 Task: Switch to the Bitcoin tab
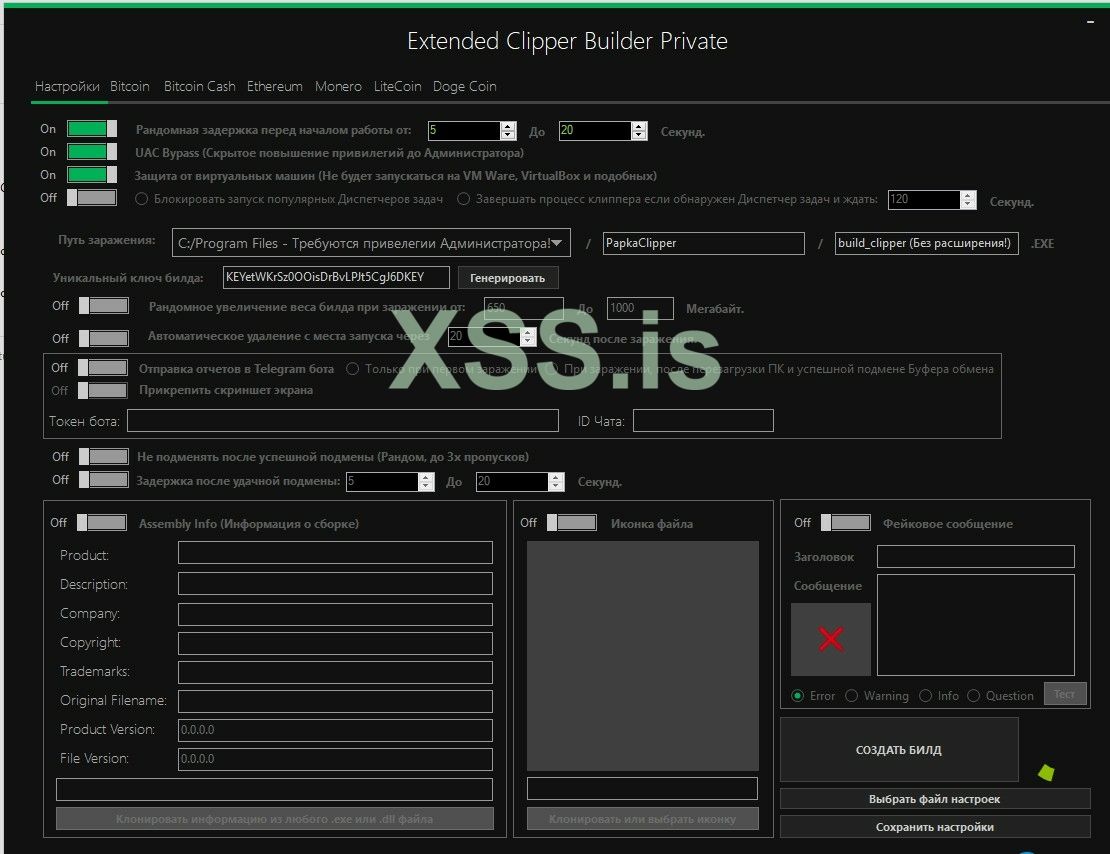coord(130,87)
